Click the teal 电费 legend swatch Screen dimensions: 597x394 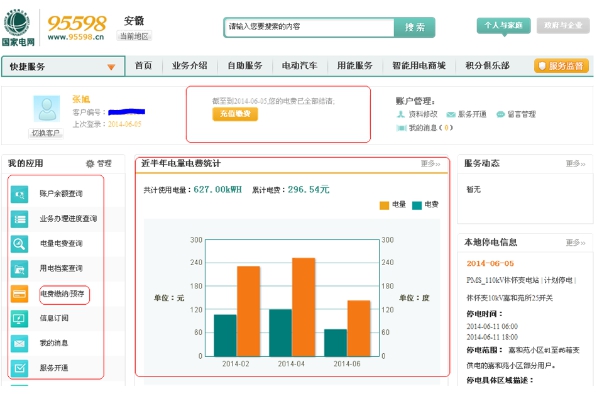(417, 206)
